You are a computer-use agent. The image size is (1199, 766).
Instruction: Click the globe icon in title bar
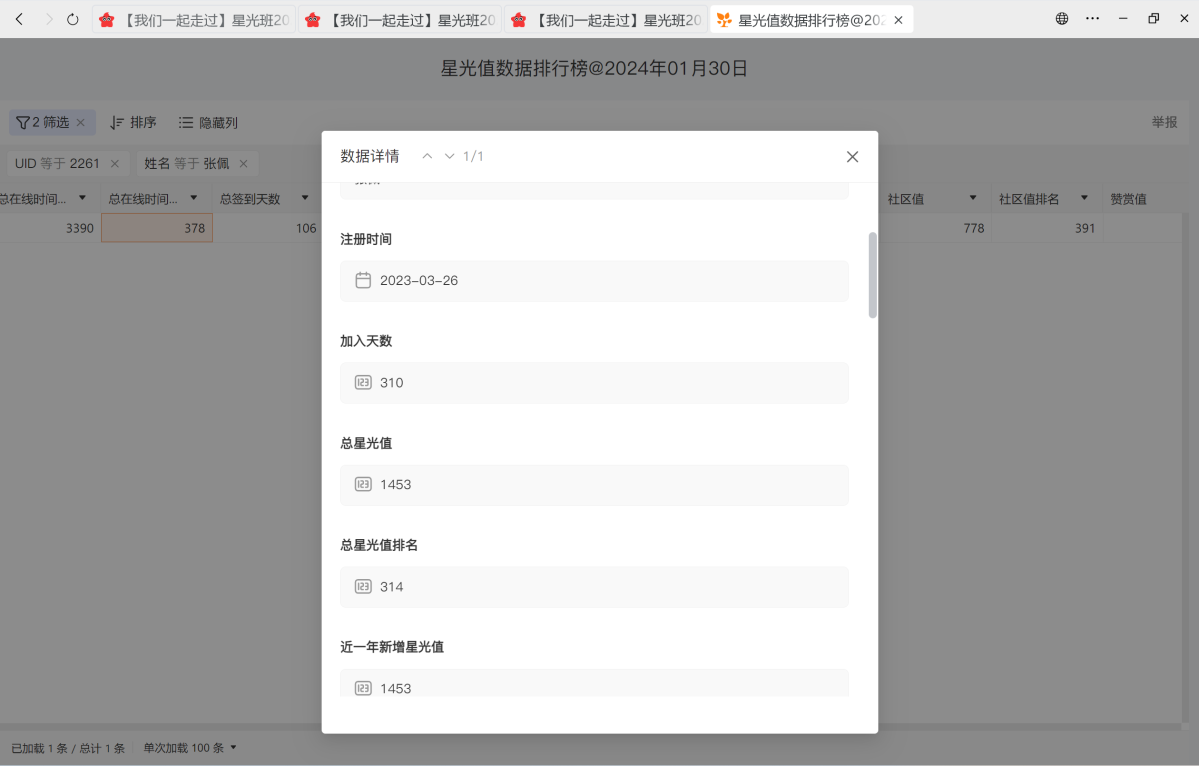(1062, 18)
